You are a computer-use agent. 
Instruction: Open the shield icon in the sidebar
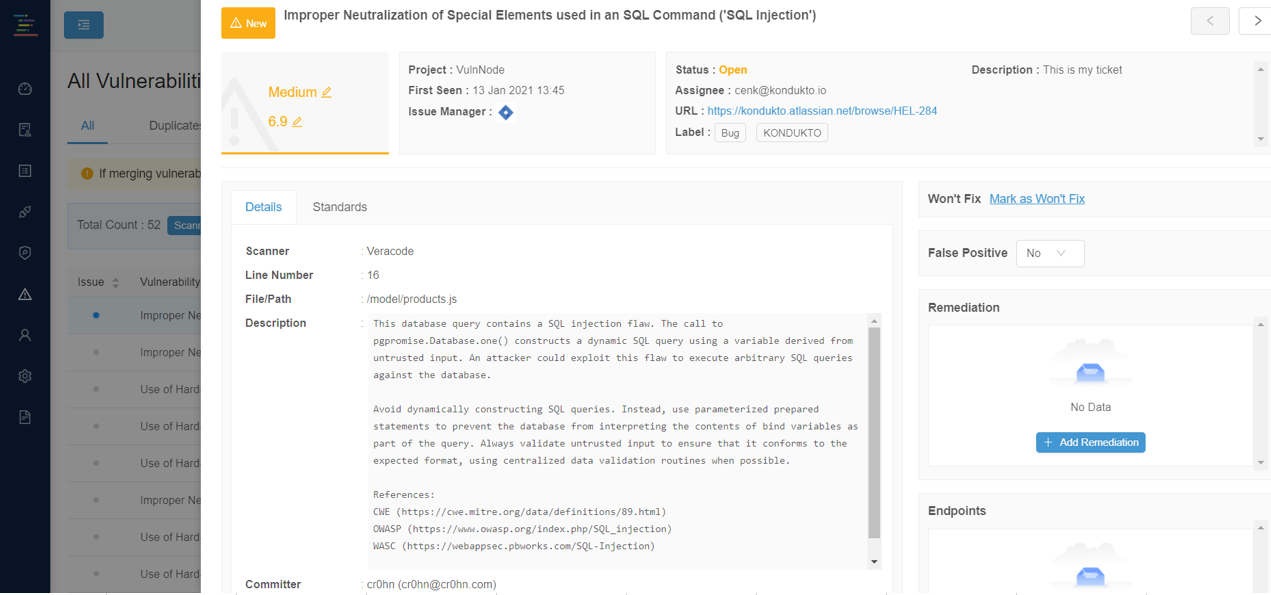25,253
